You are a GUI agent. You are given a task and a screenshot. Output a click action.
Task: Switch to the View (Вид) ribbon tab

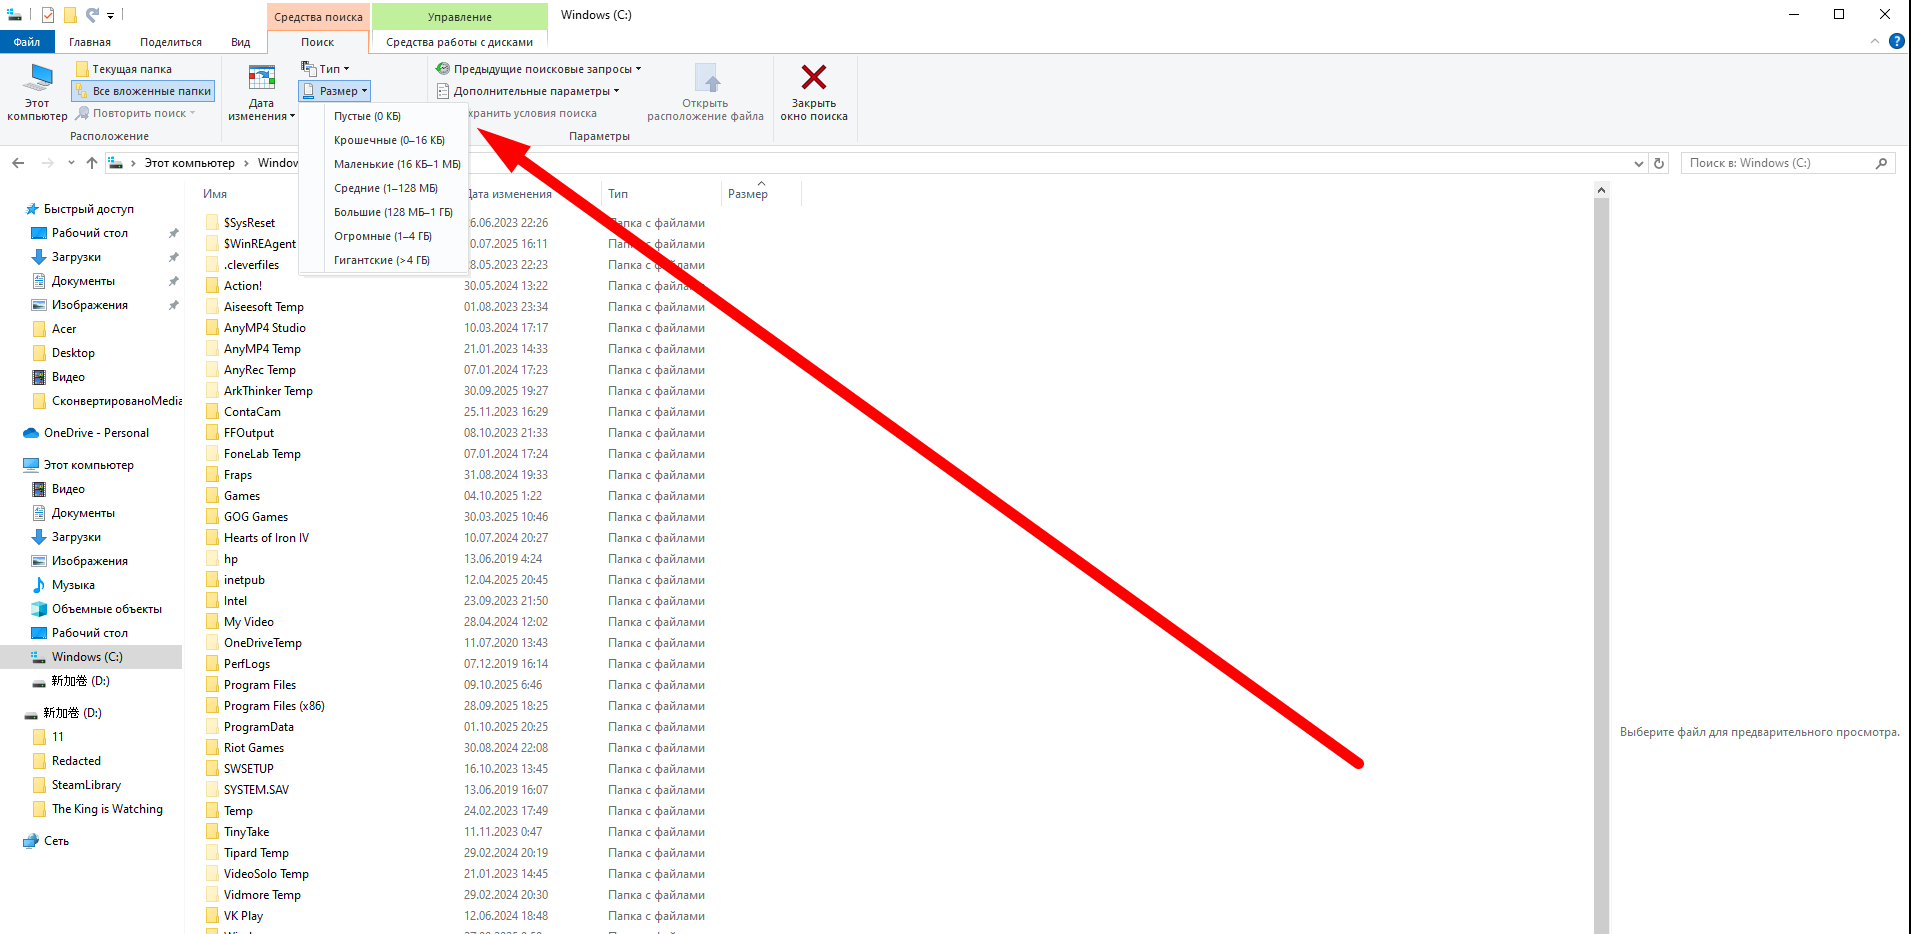pyautogui.click(x=241, y=42)
